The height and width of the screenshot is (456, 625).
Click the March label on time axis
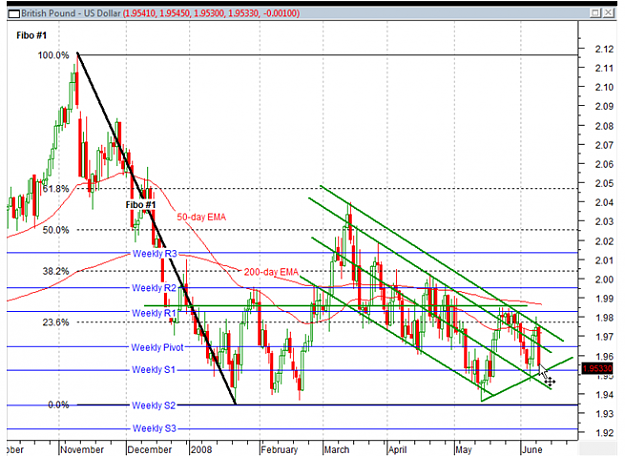click(x=336, y=450)
